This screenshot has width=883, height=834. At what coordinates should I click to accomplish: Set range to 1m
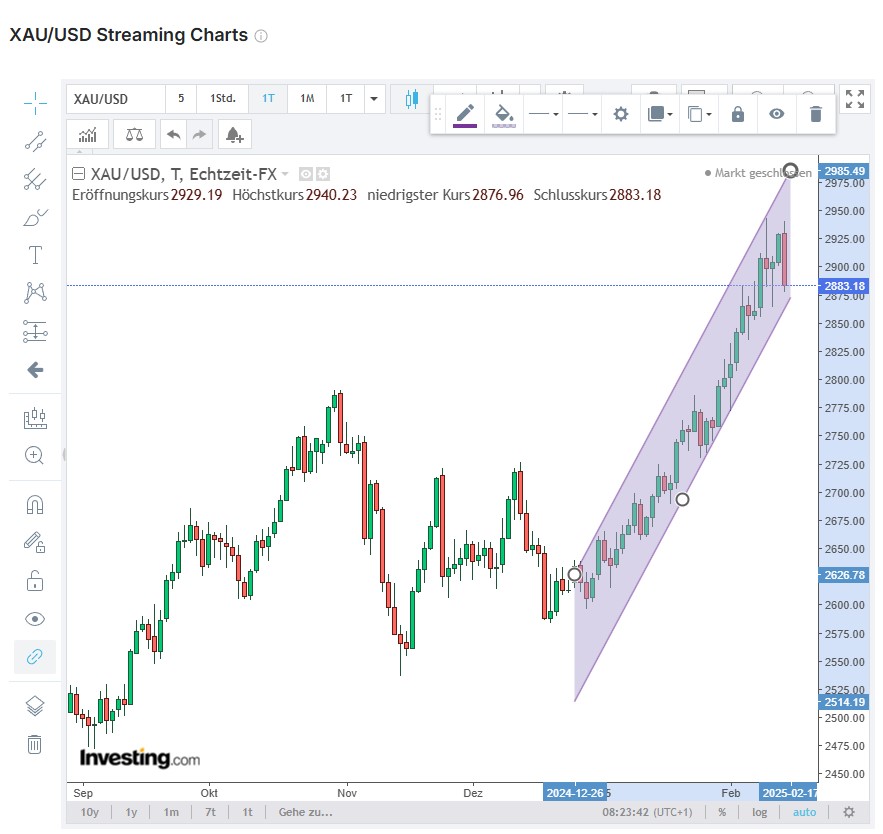(x=171, y=812)
